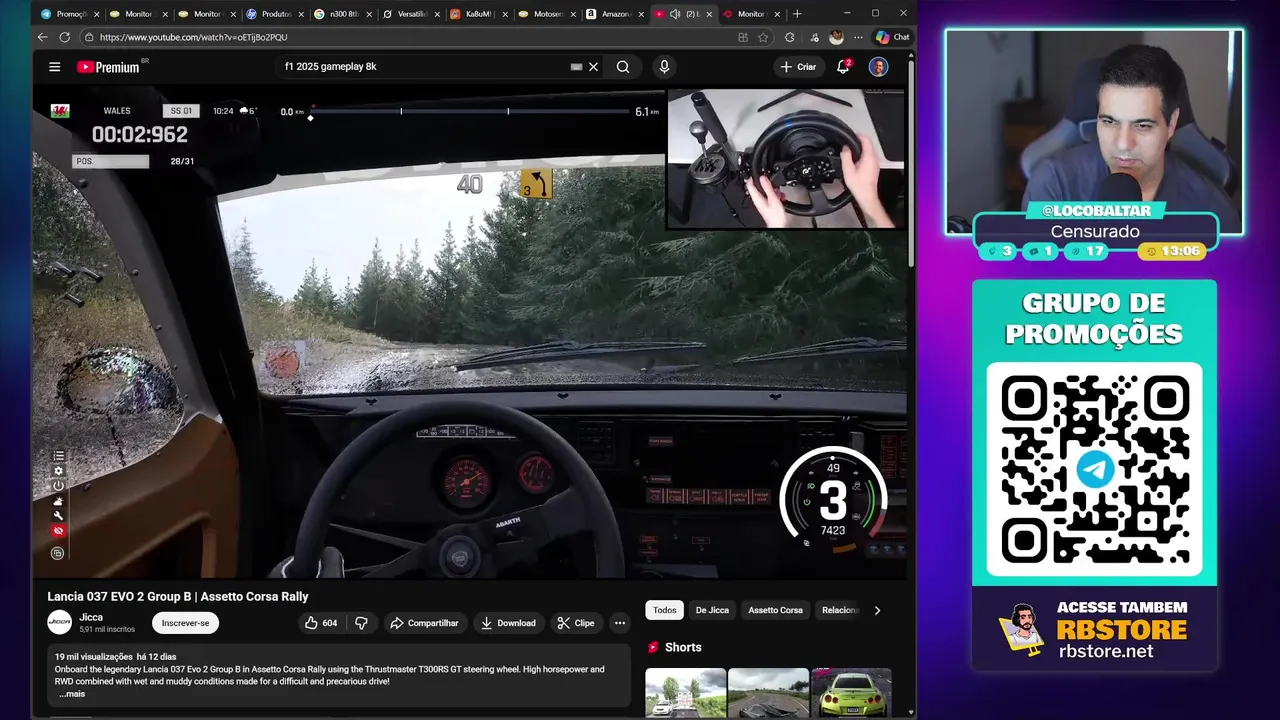
Task: Close the KaBuM! browser tab
Action: tap(504, 14)
